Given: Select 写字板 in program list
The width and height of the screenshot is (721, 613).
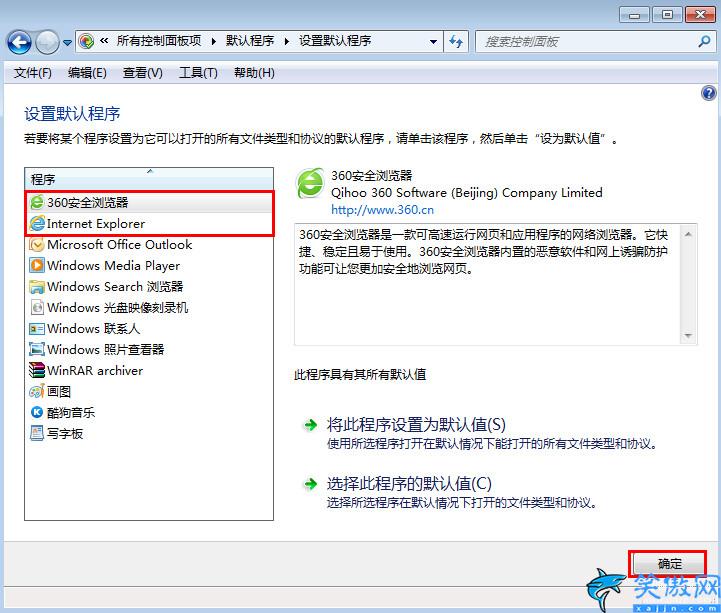Looking at the screenshot, I should point(149,433).
